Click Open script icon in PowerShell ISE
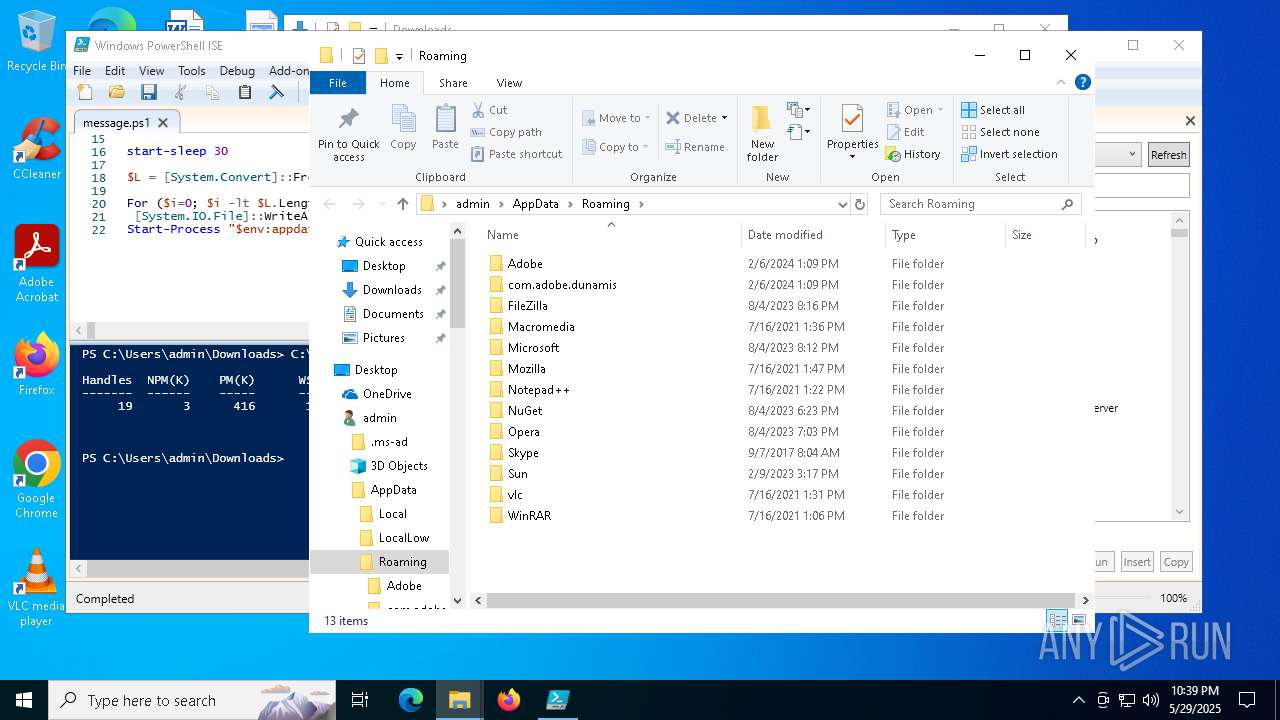This screenshot has width=1280, height=720. [x=117, y=92]
